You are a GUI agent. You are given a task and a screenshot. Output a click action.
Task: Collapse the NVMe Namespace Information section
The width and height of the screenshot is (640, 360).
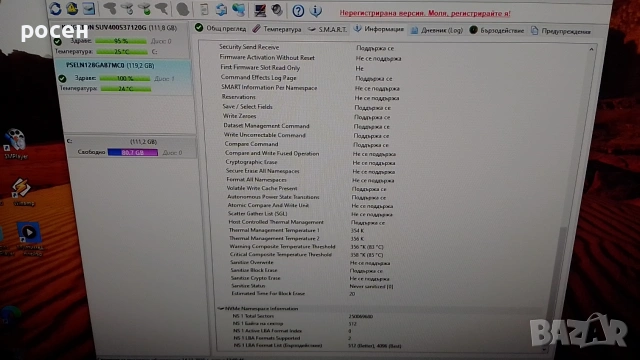click(x=220, y=309)
